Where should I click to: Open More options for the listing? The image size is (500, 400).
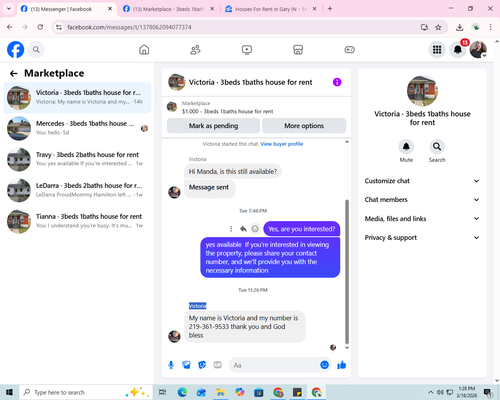(x=304, y=126)
